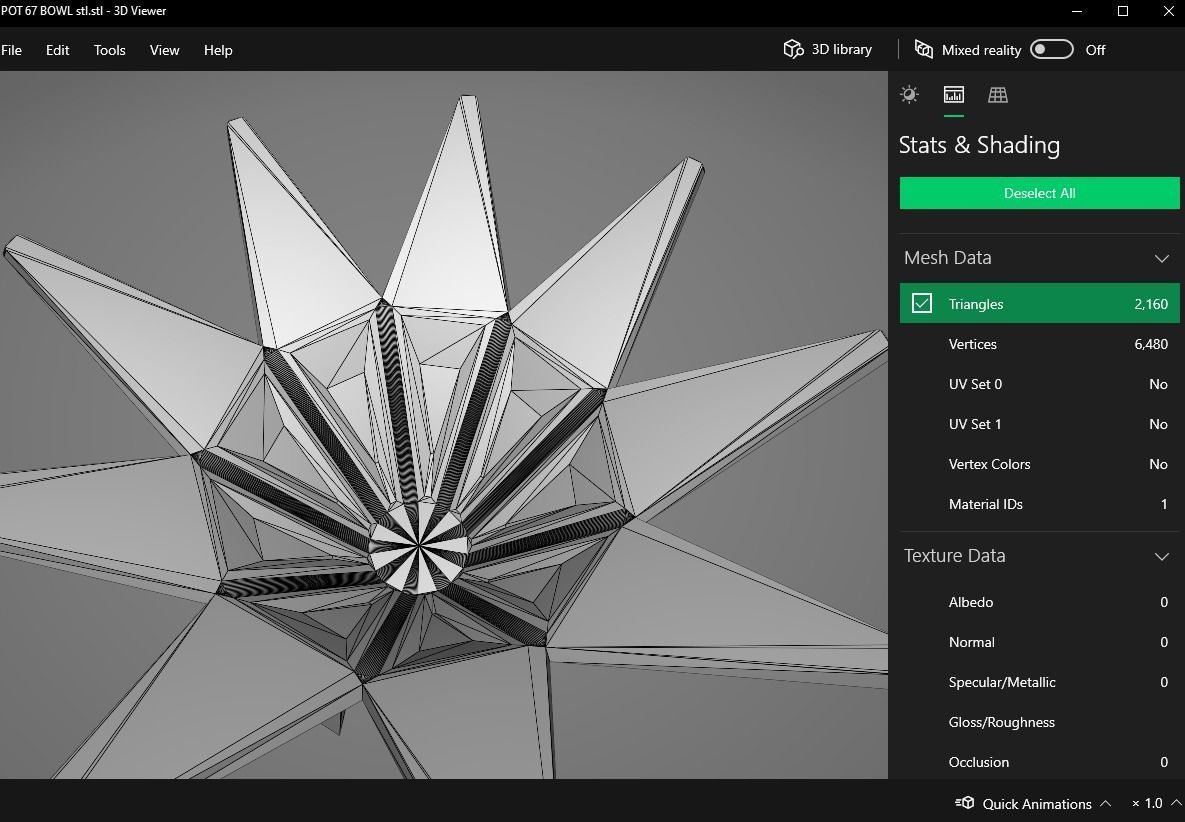Select the Material IDs row
This screenshot has height=822, width=1185.
[1039, 504]
